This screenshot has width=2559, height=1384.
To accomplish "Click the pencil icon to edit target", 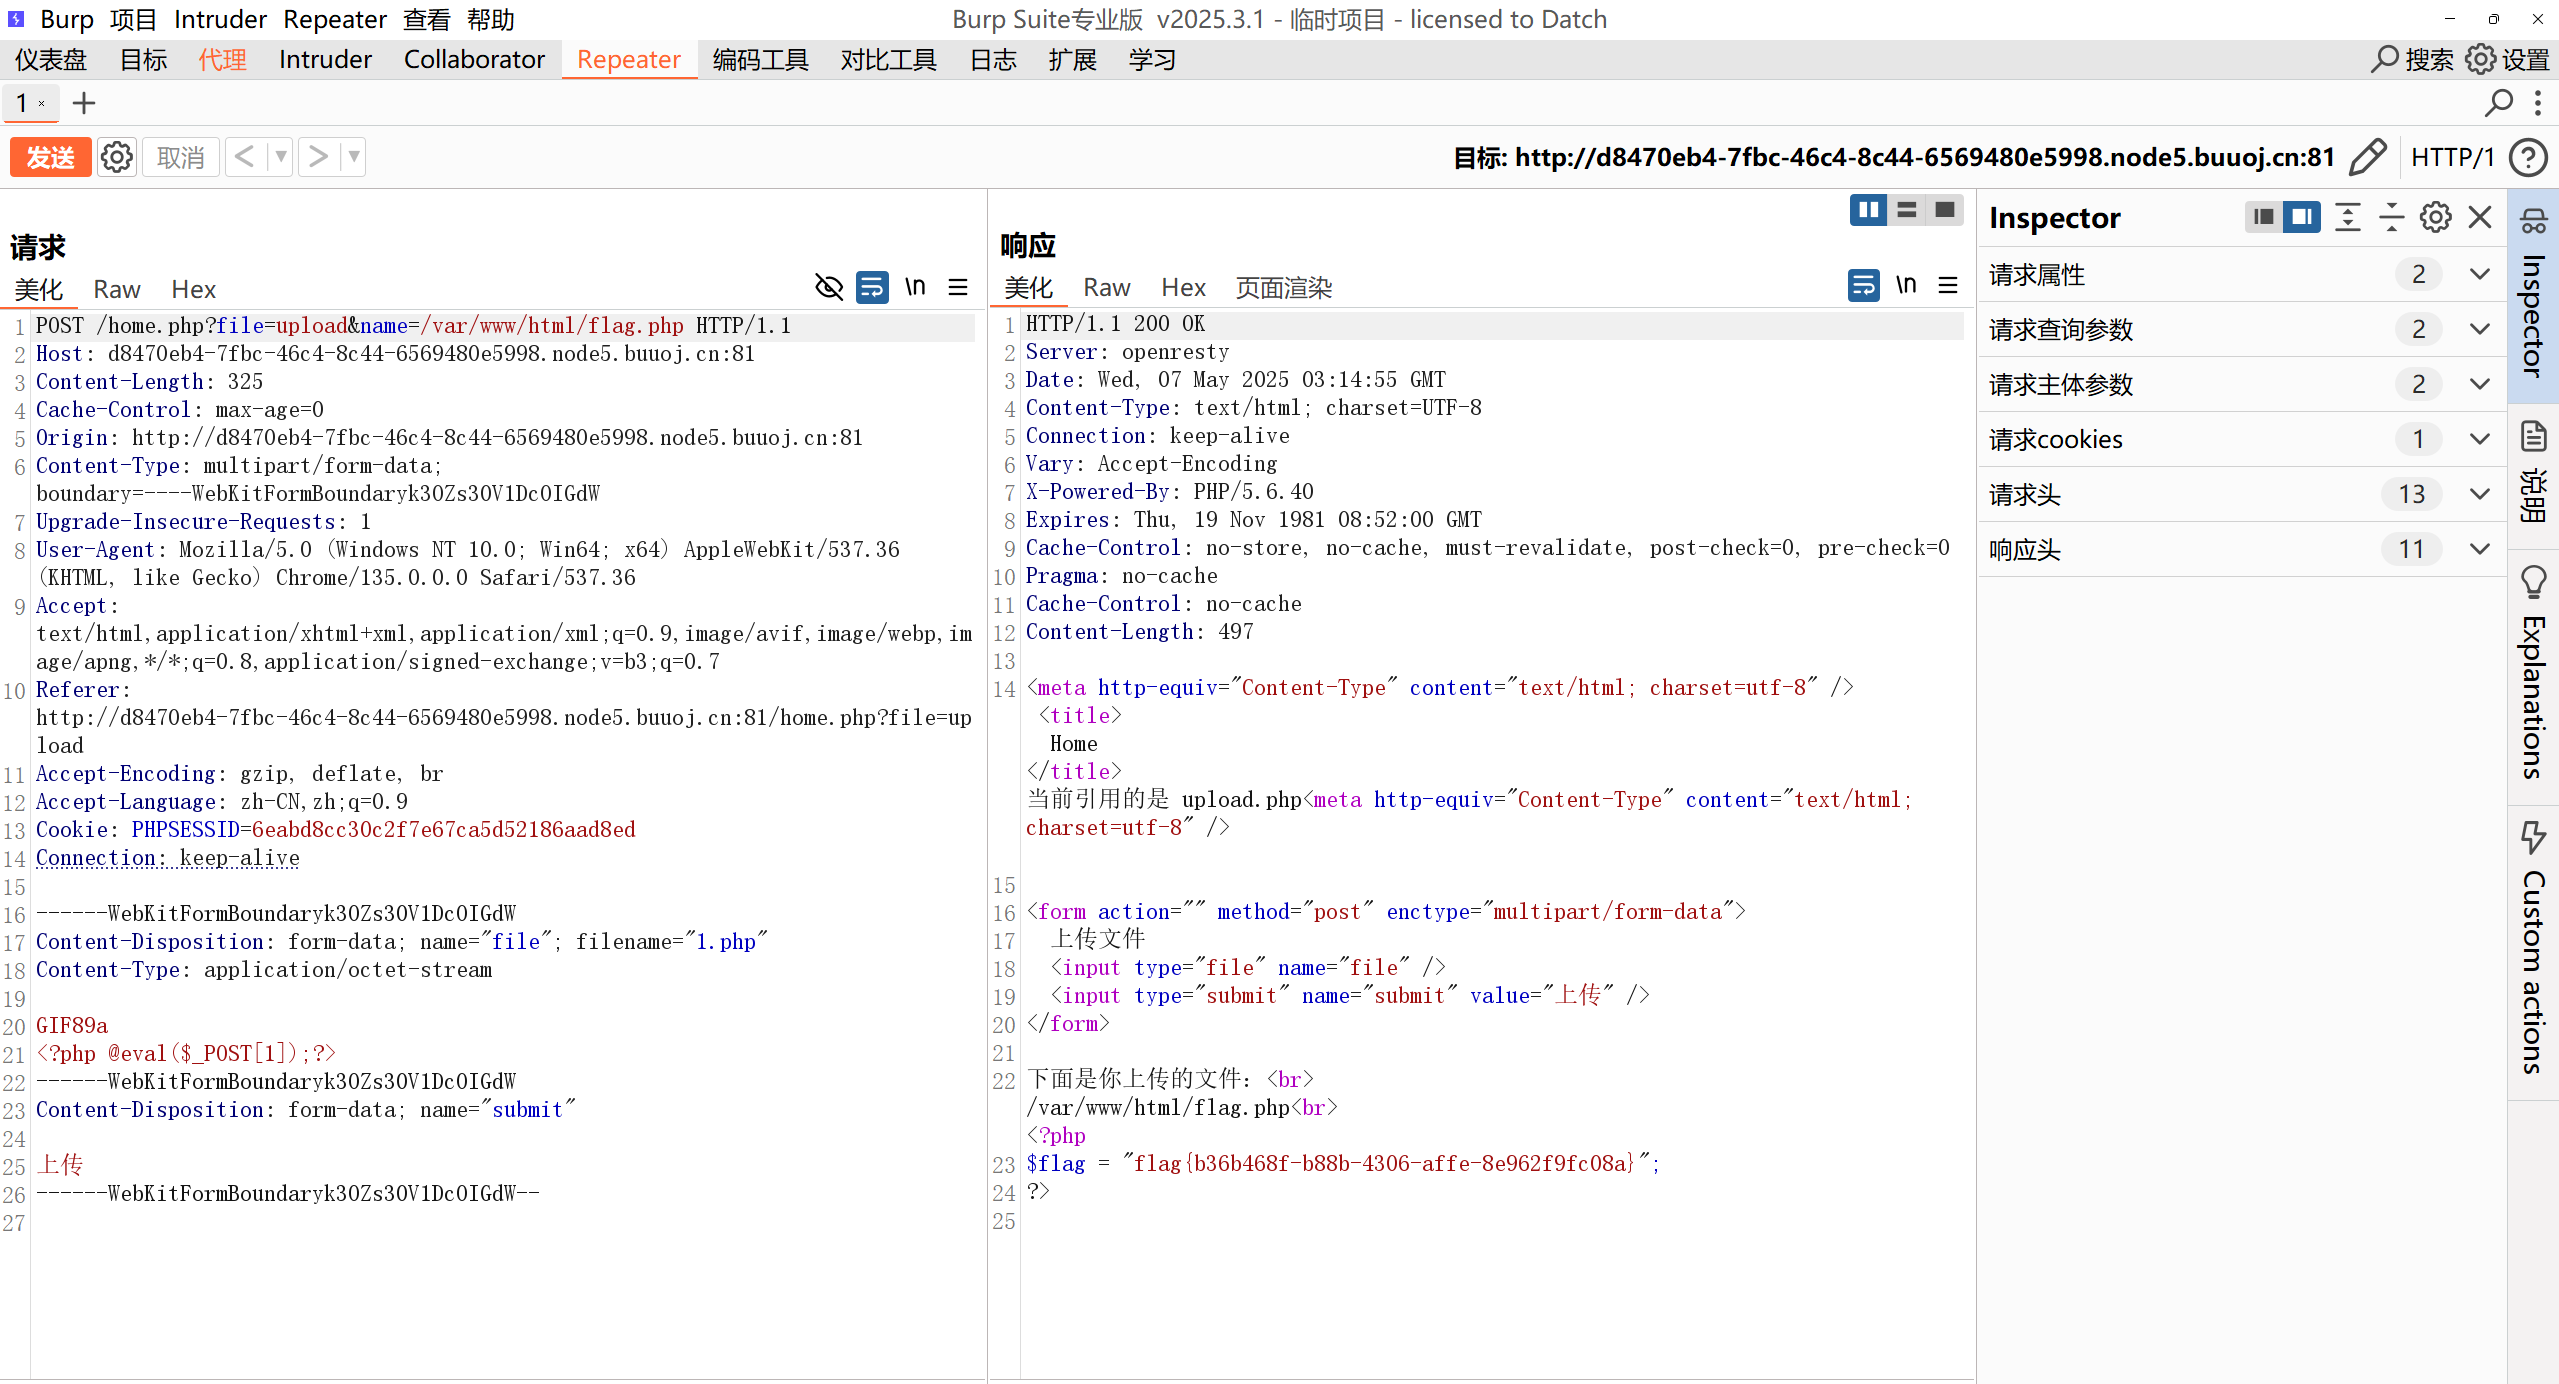I will (x=2367, y=157).
